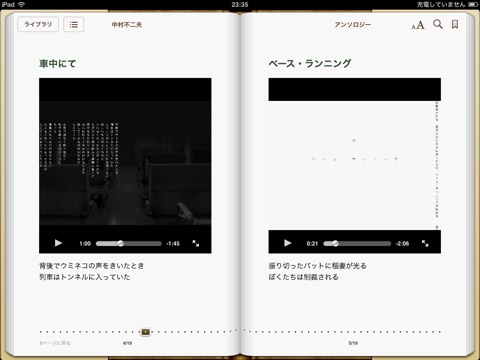Click the -2:06 remaining time label
The width and height of the screenshot is (480, 360).
402,244
